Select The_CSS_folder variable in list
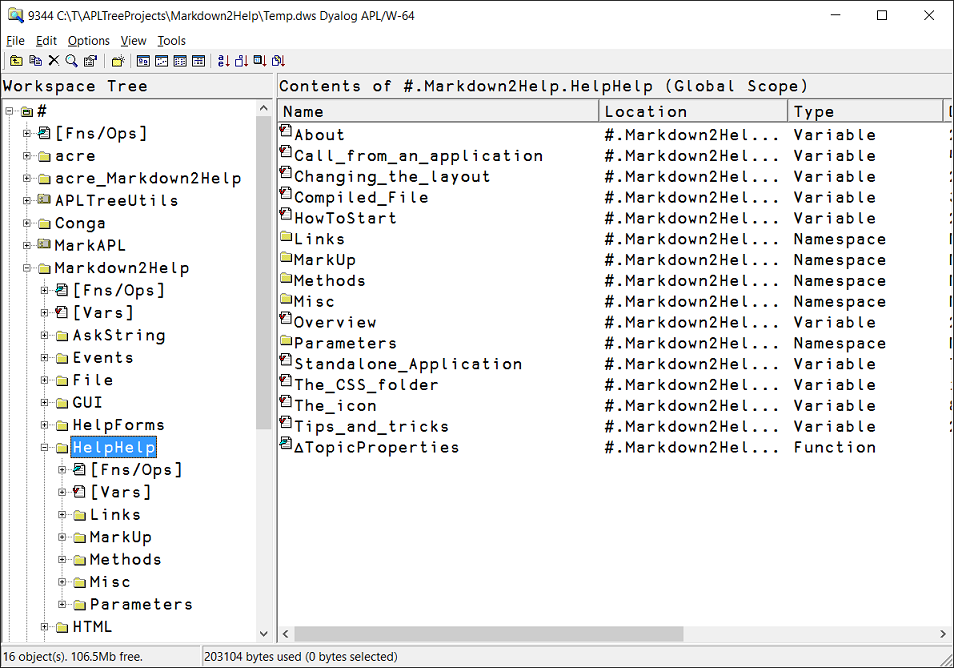Viewport: 954px width, 668px height. coord(366,384)
